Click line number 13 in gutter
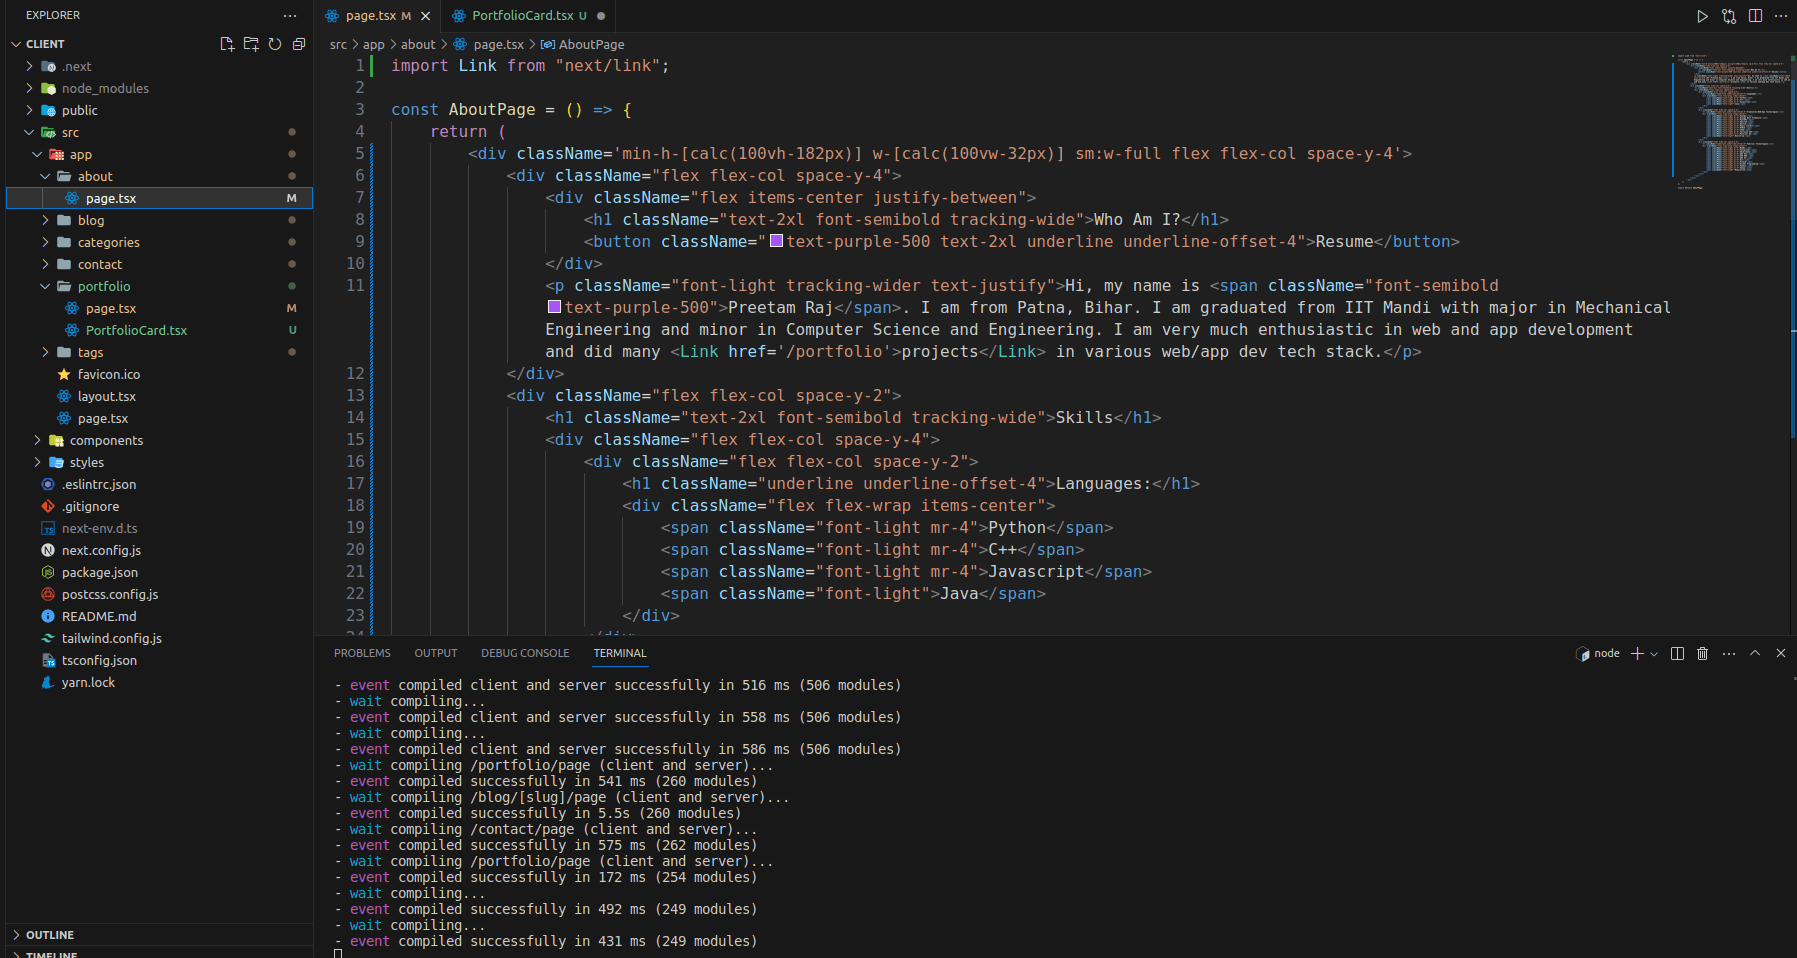This screenshot has height=958, width=1797. pyautogui.click(x=355, y=396)
